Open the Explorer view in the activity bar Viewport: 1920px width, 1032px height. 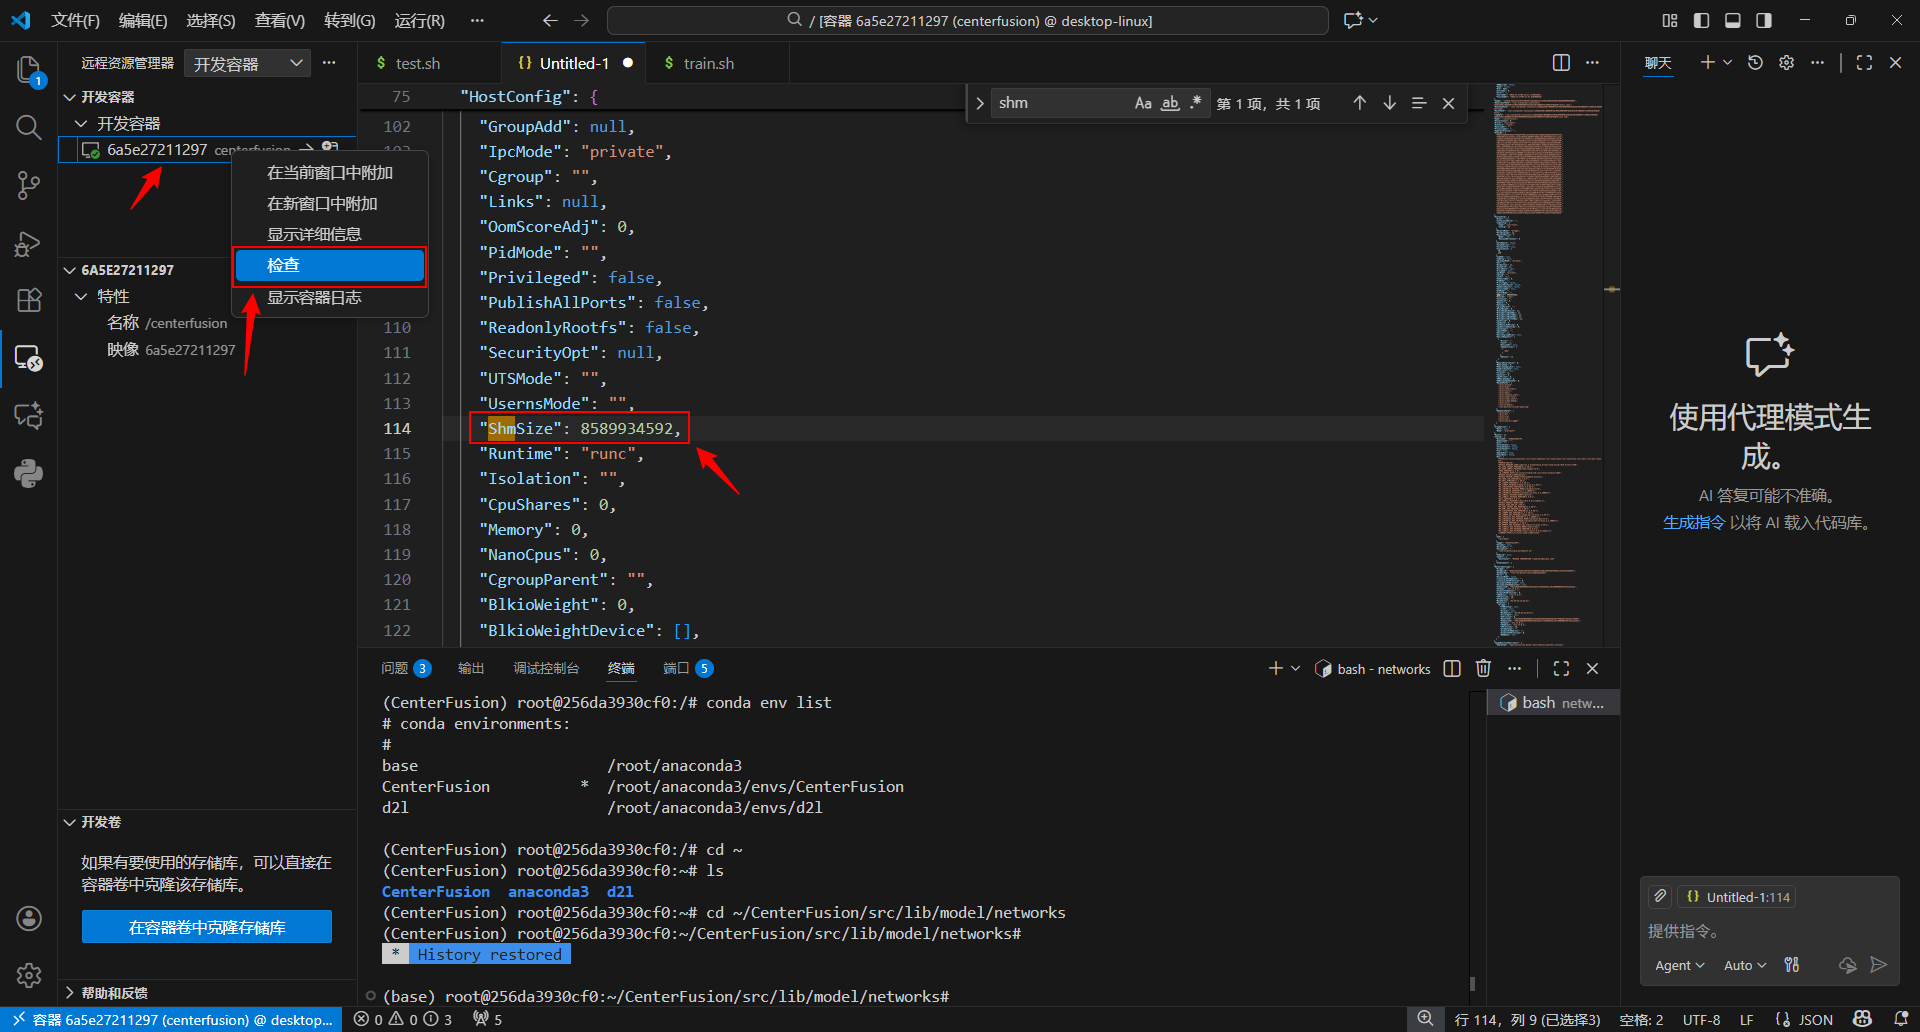[x=29, y=70]
